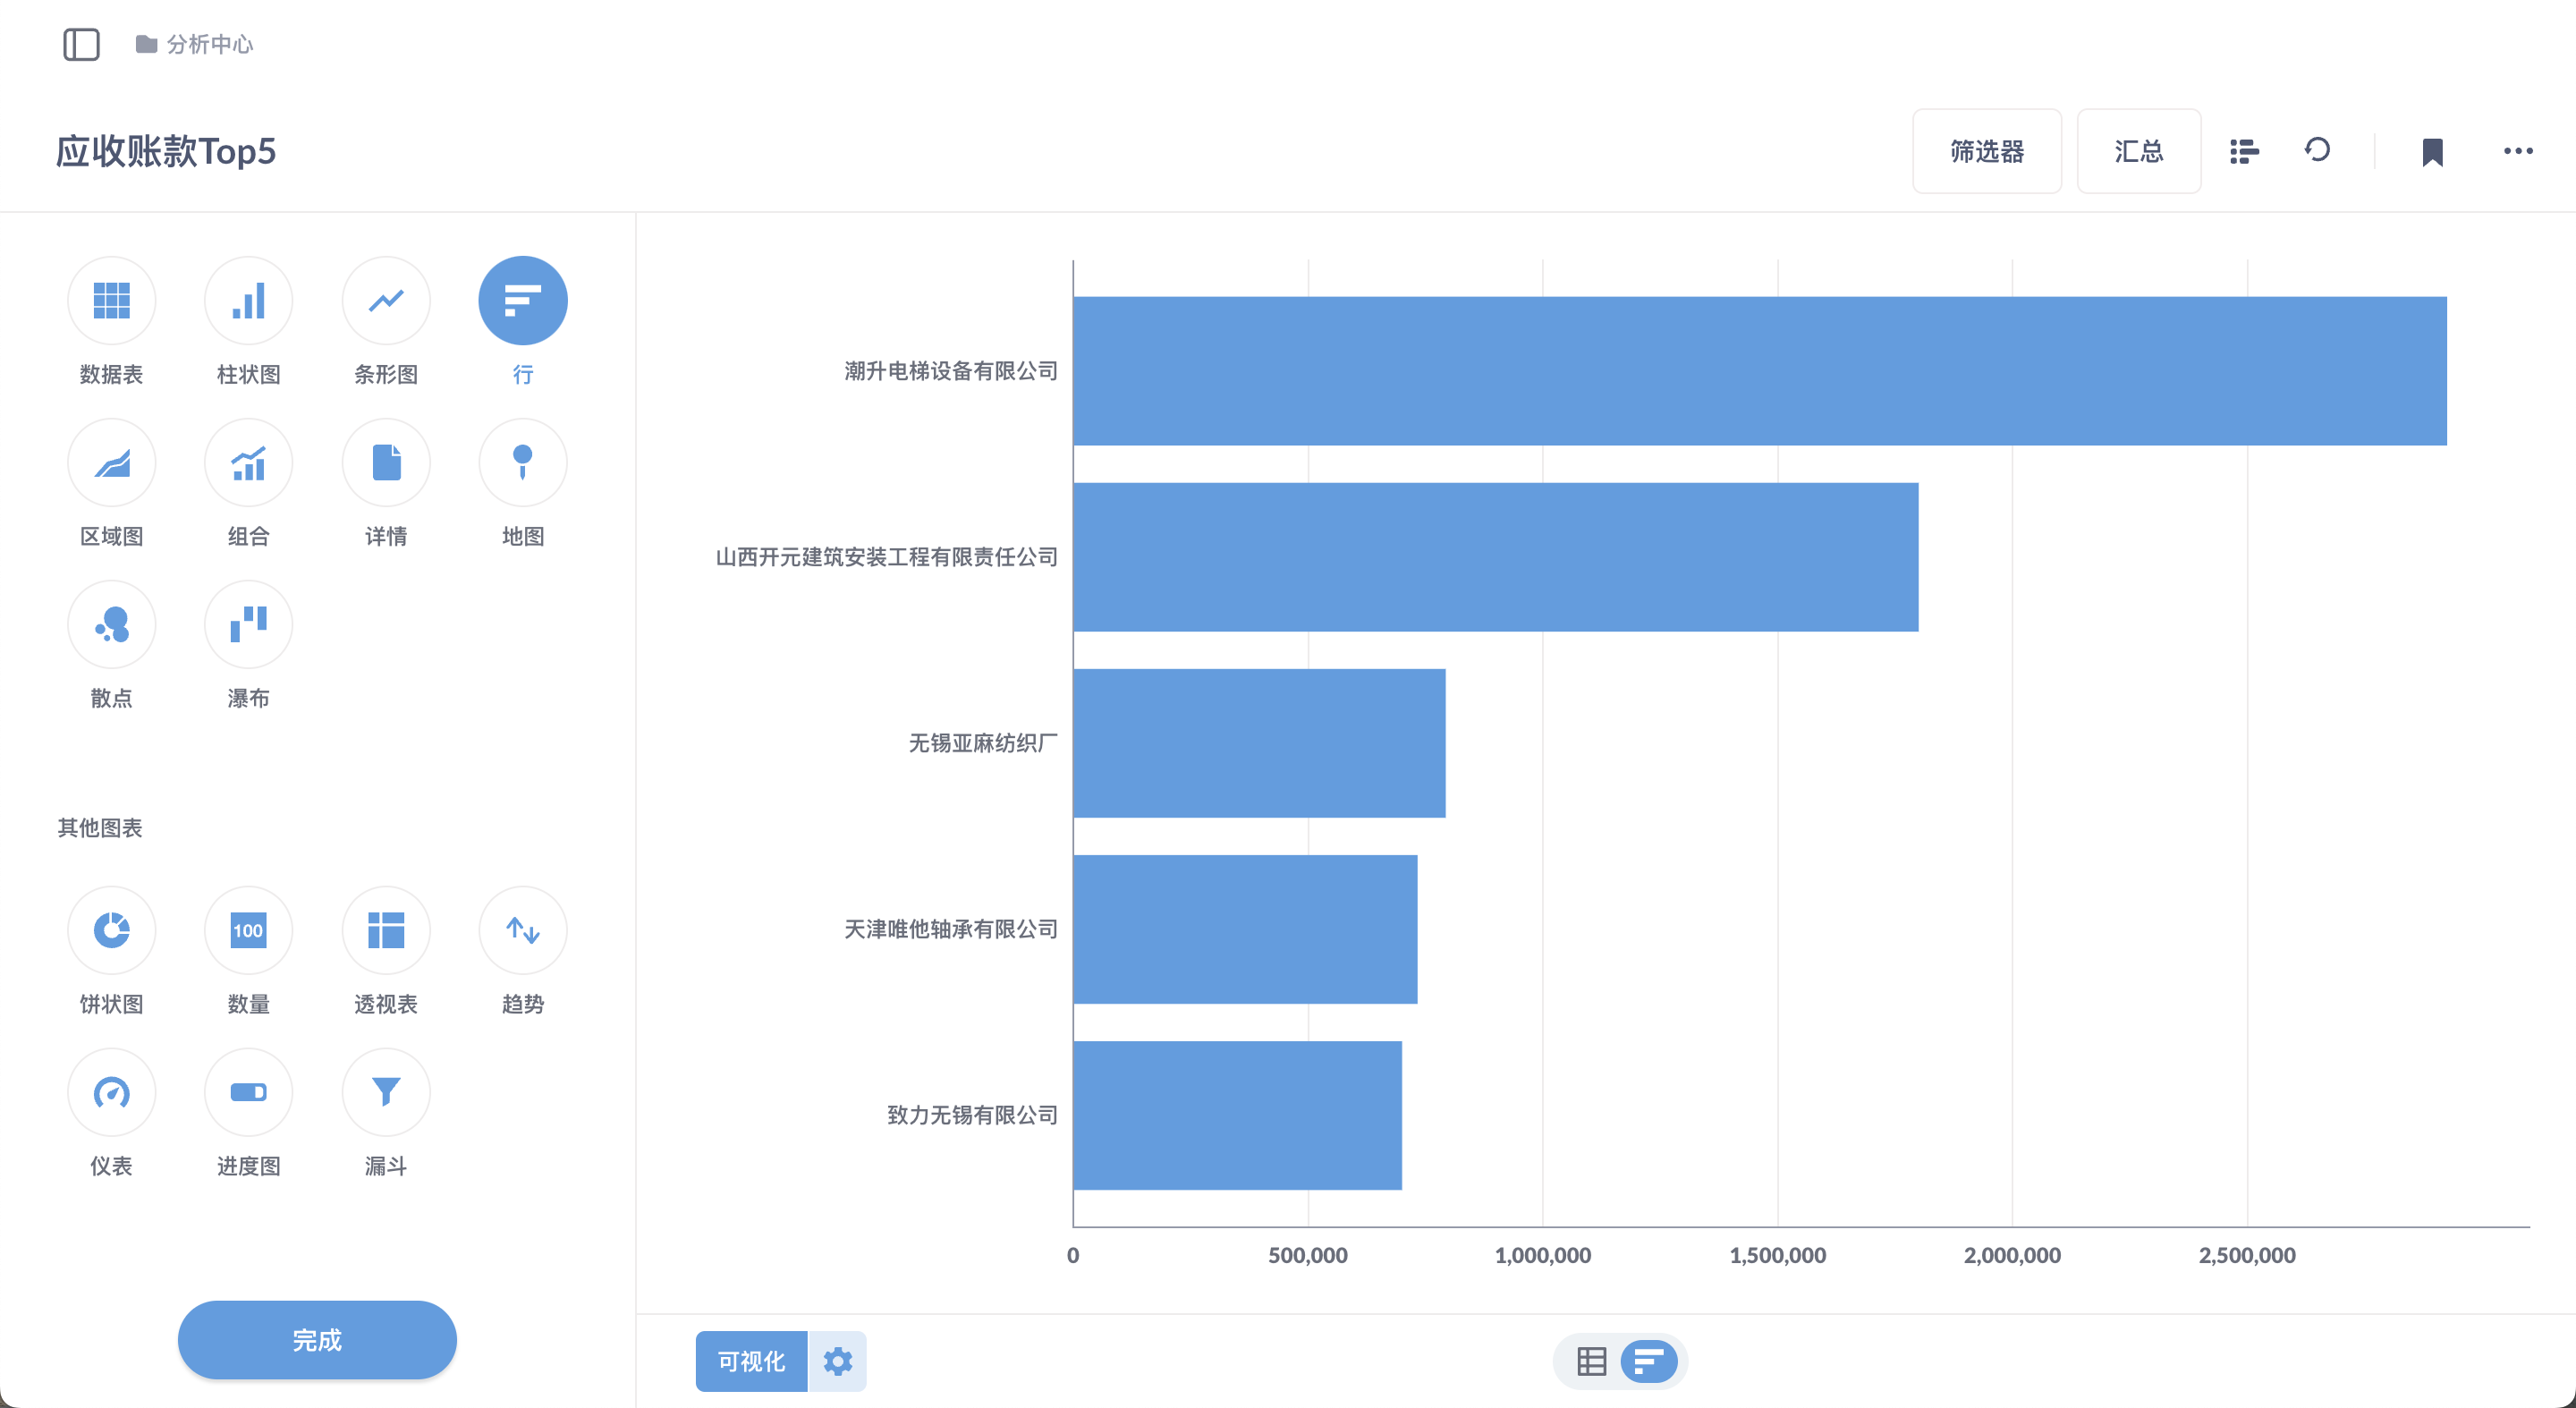This screenshot has height=1408, width=2576.
Task: Switch to chart view in bottom toggle
Action: pos(1649,1361)
